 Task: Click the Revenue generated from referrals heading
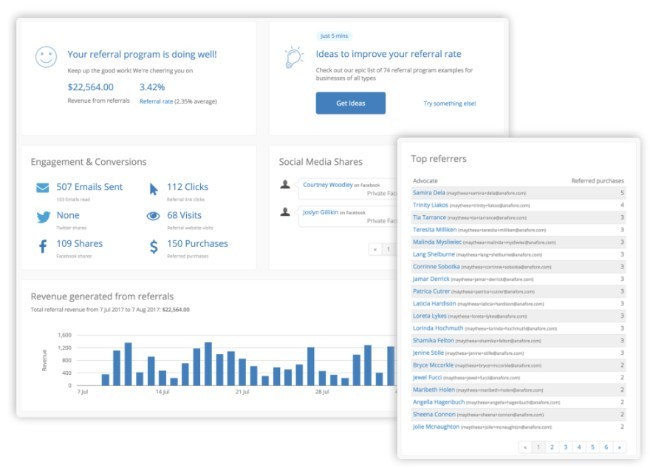pos(102,296)
